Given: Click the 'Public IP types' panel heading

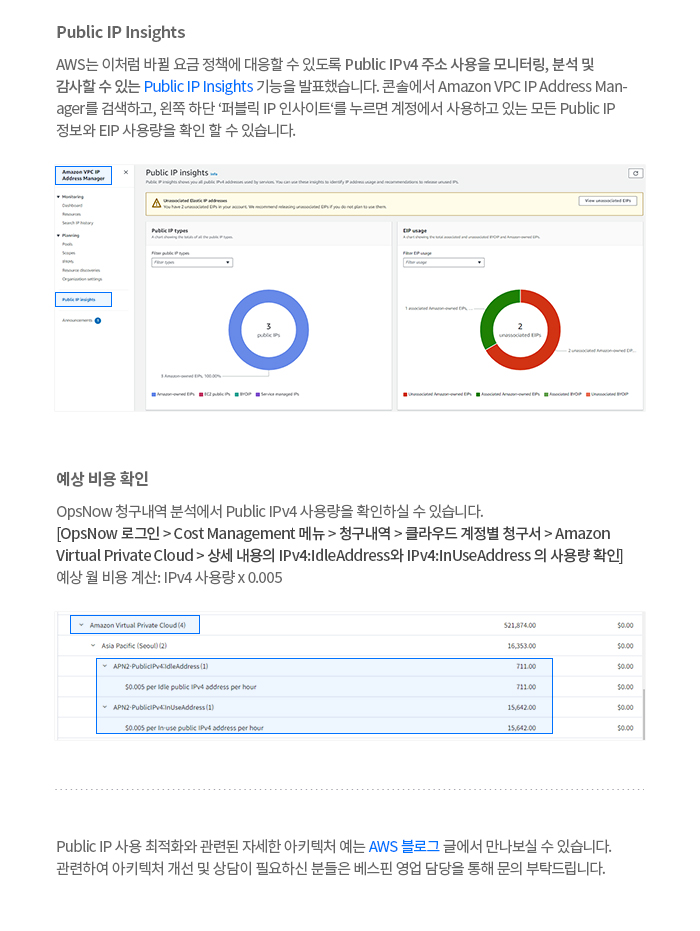Looking at the screenshot, I should pos(169,230).
